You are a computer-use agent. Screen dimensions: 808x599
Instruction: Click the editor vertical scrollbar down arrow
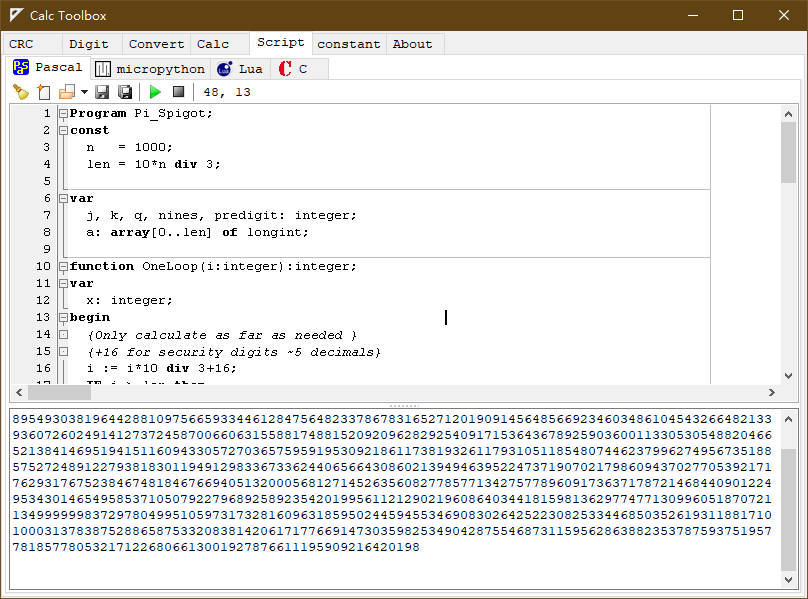click(788, 375)
